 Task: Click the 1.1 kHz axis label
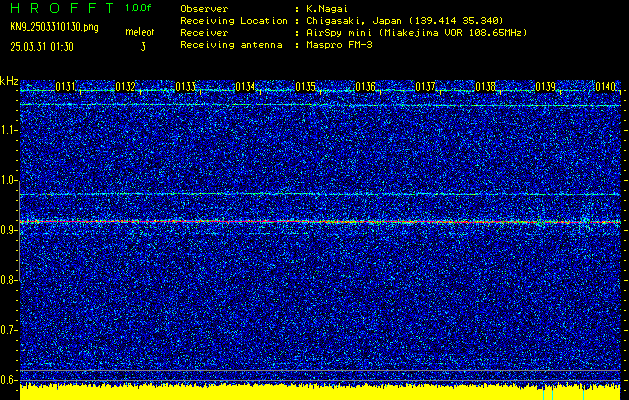click(x=8, y=131)
